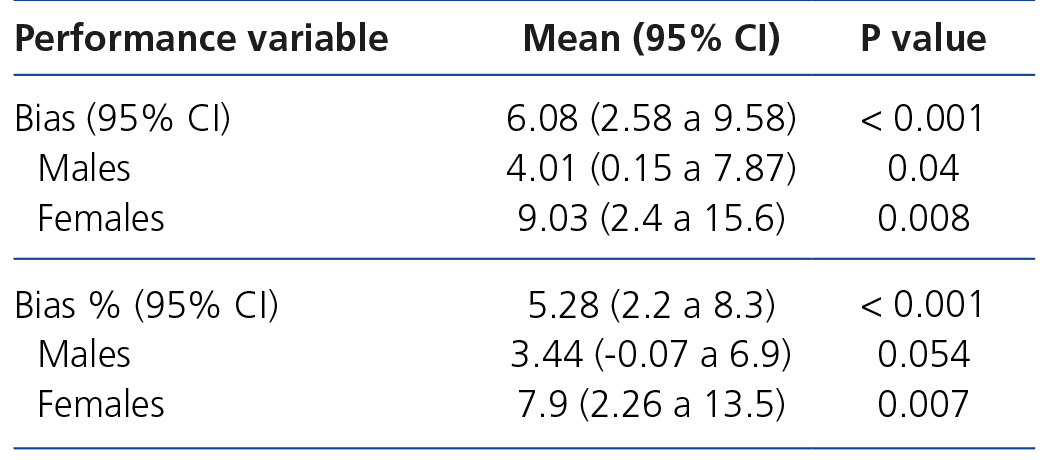Image resolution: width=1043 pixels, height=460 pixels.
Task: Click the mean value 4.01 (0.15 a 7.87)
Action: pos(651,168)
